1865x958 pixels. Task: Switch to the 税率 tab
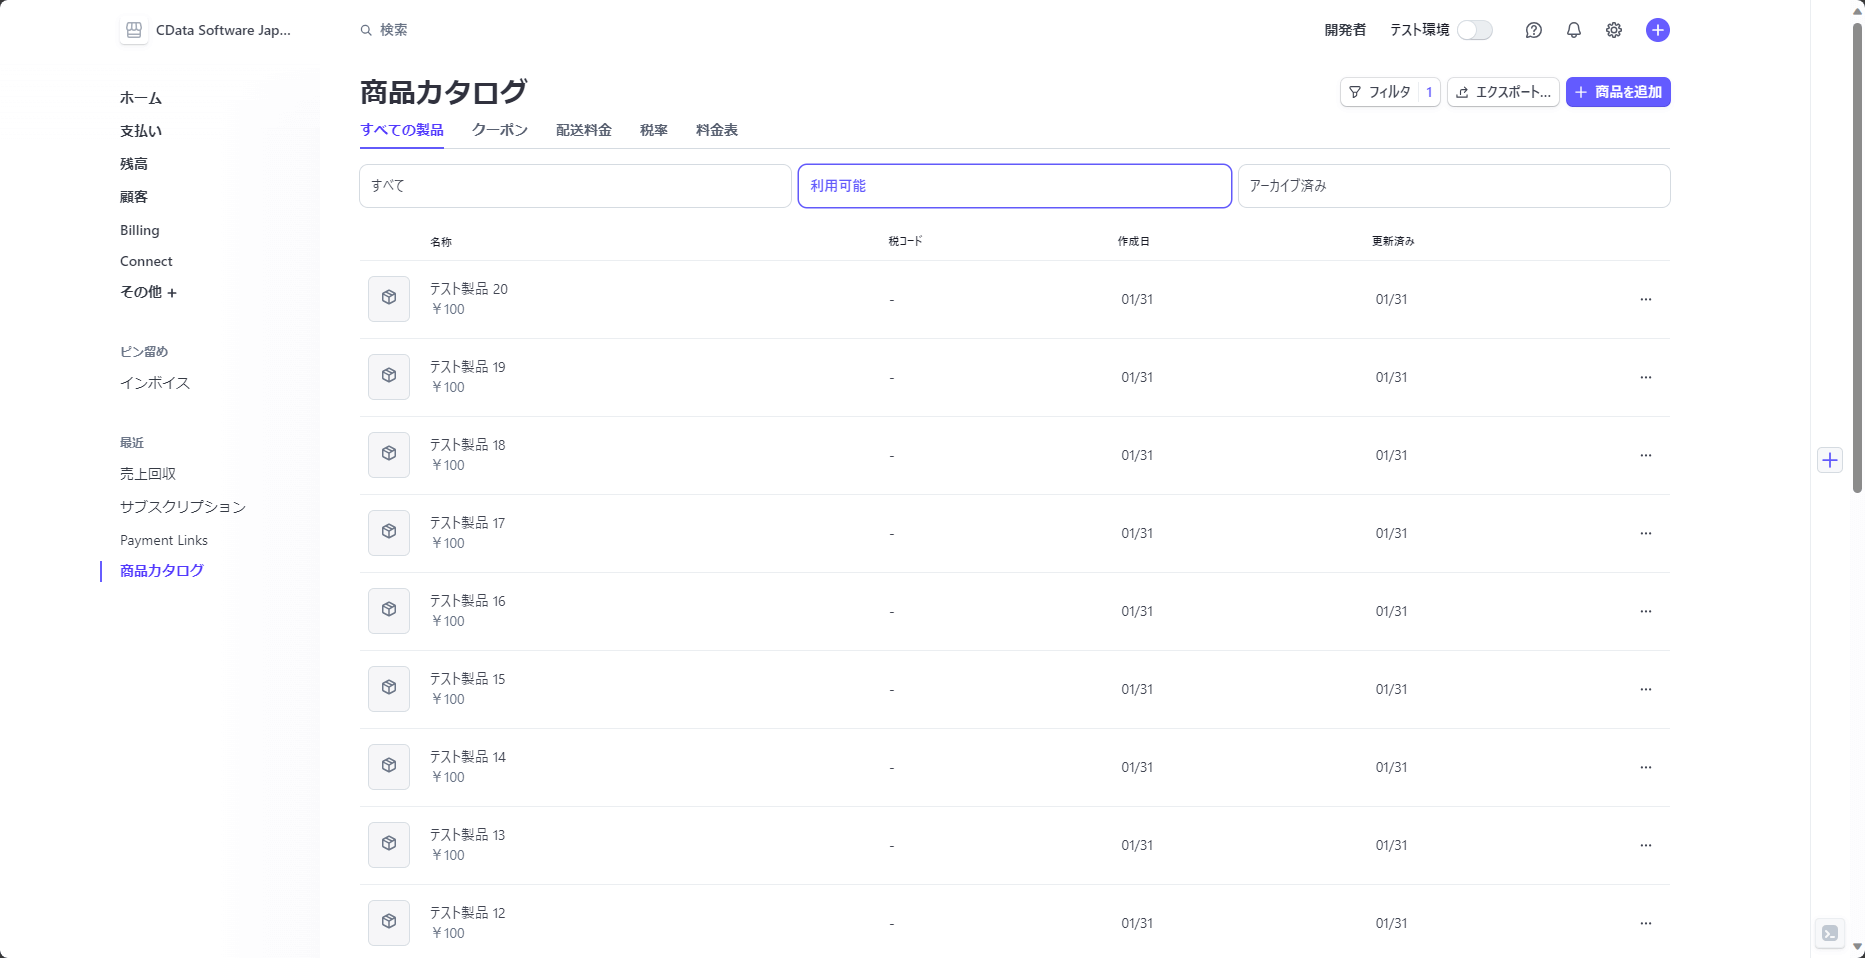(x=654, y=130)
